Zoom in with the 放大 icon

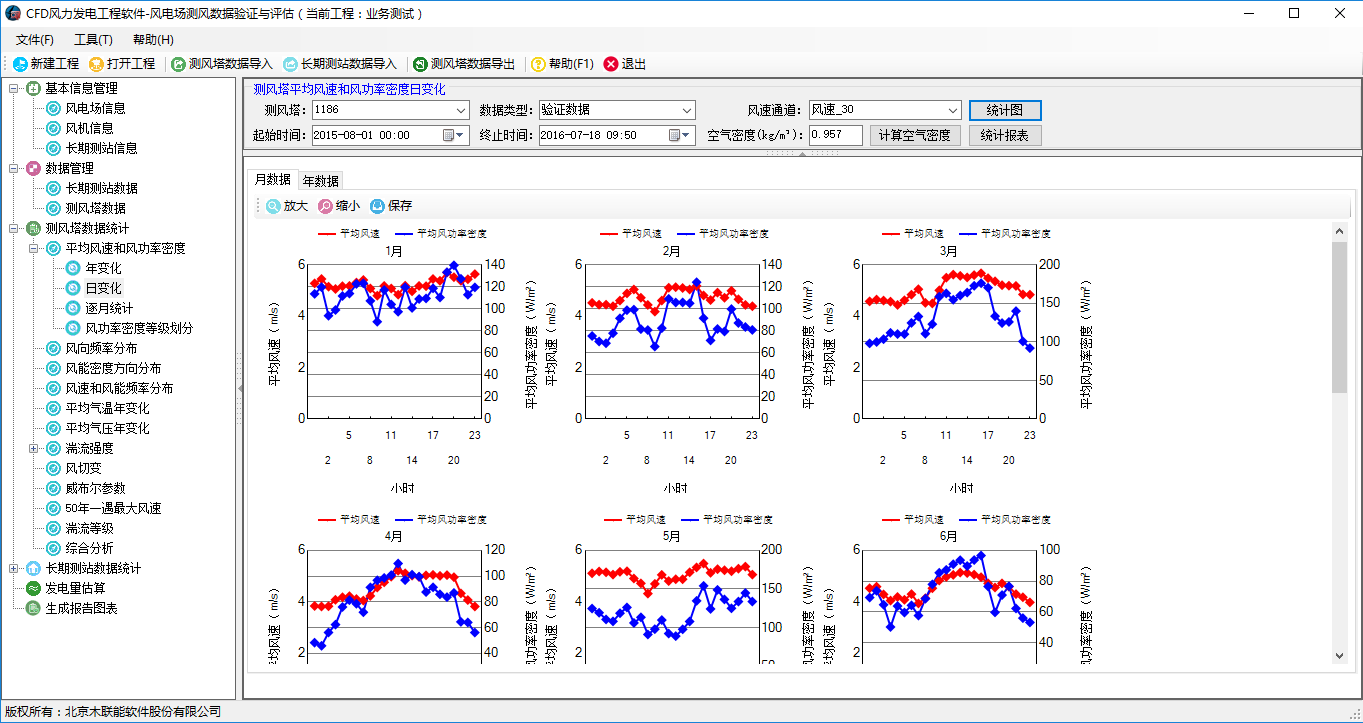[x=273, y=206]
